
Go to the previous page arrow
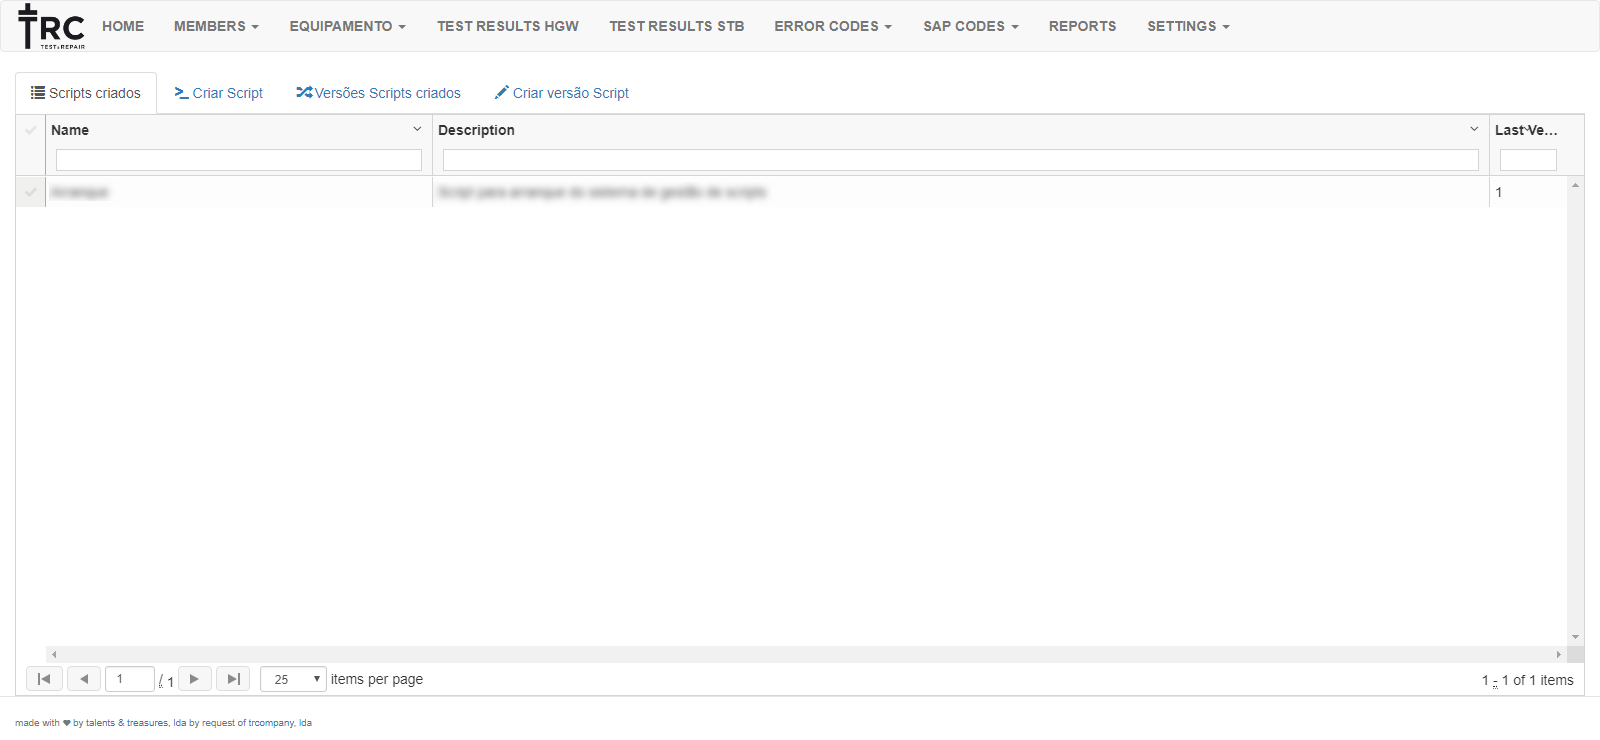pyautogui.click(x=84, y=679)
